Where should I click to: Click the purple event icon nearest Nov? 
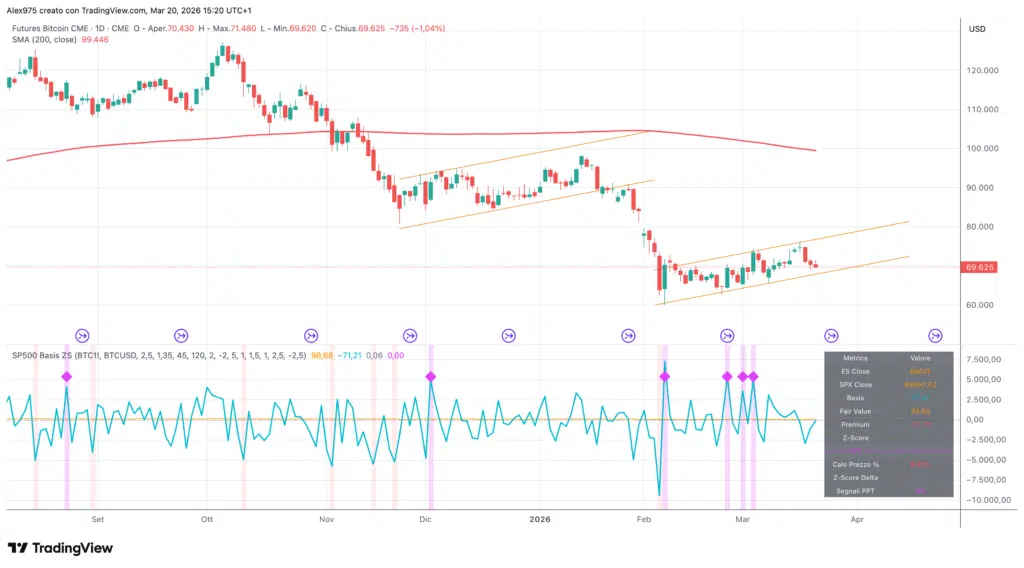(x=311, y=336)
